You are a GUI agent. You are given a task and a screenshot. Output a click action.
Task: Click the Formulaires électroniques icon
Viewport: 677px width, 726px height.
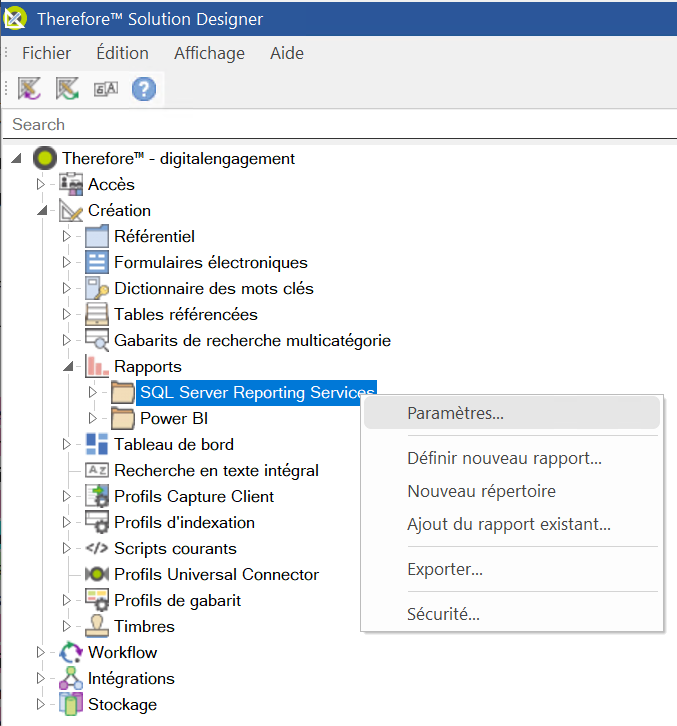pos(97,262)
